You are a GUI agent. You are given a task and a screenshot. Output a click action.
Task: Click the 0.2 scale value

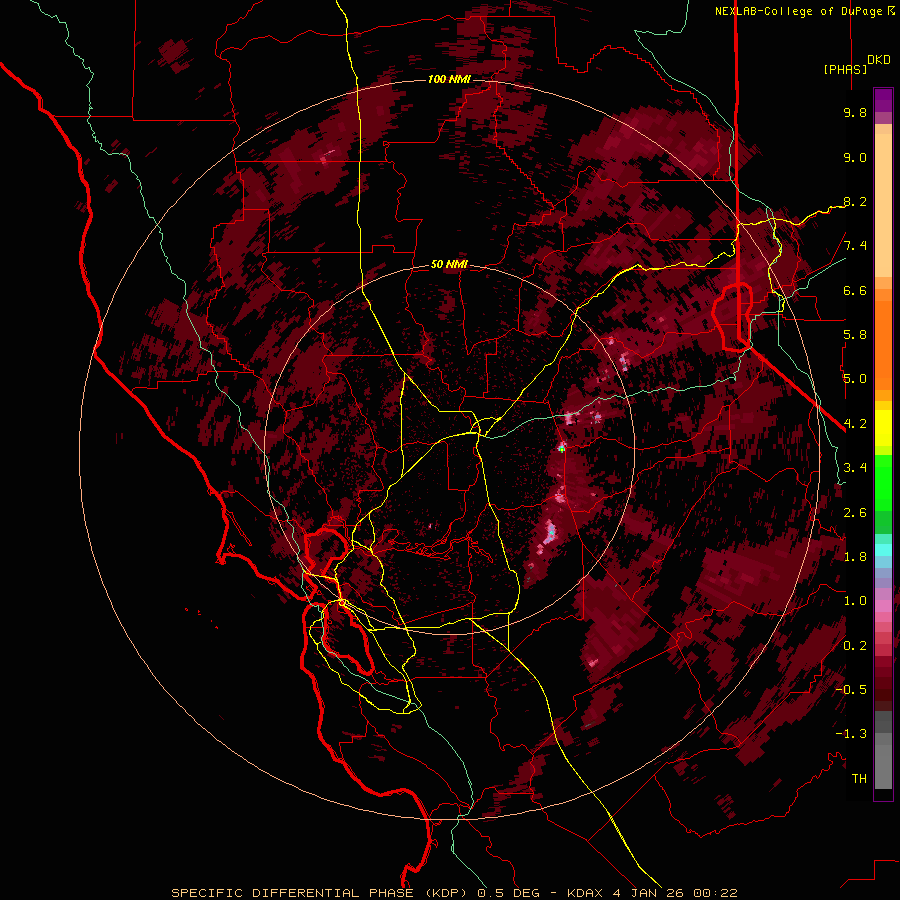(x=855, y=646)
